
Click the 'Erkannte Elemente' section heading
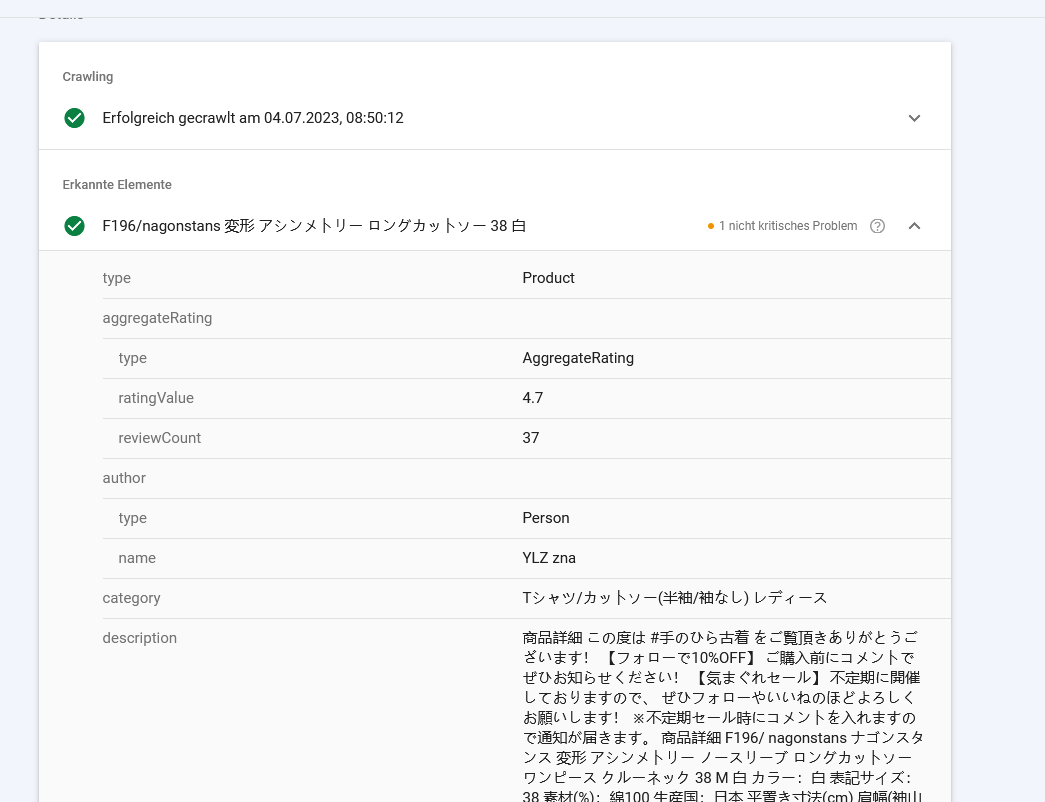(x=117, y=185)
